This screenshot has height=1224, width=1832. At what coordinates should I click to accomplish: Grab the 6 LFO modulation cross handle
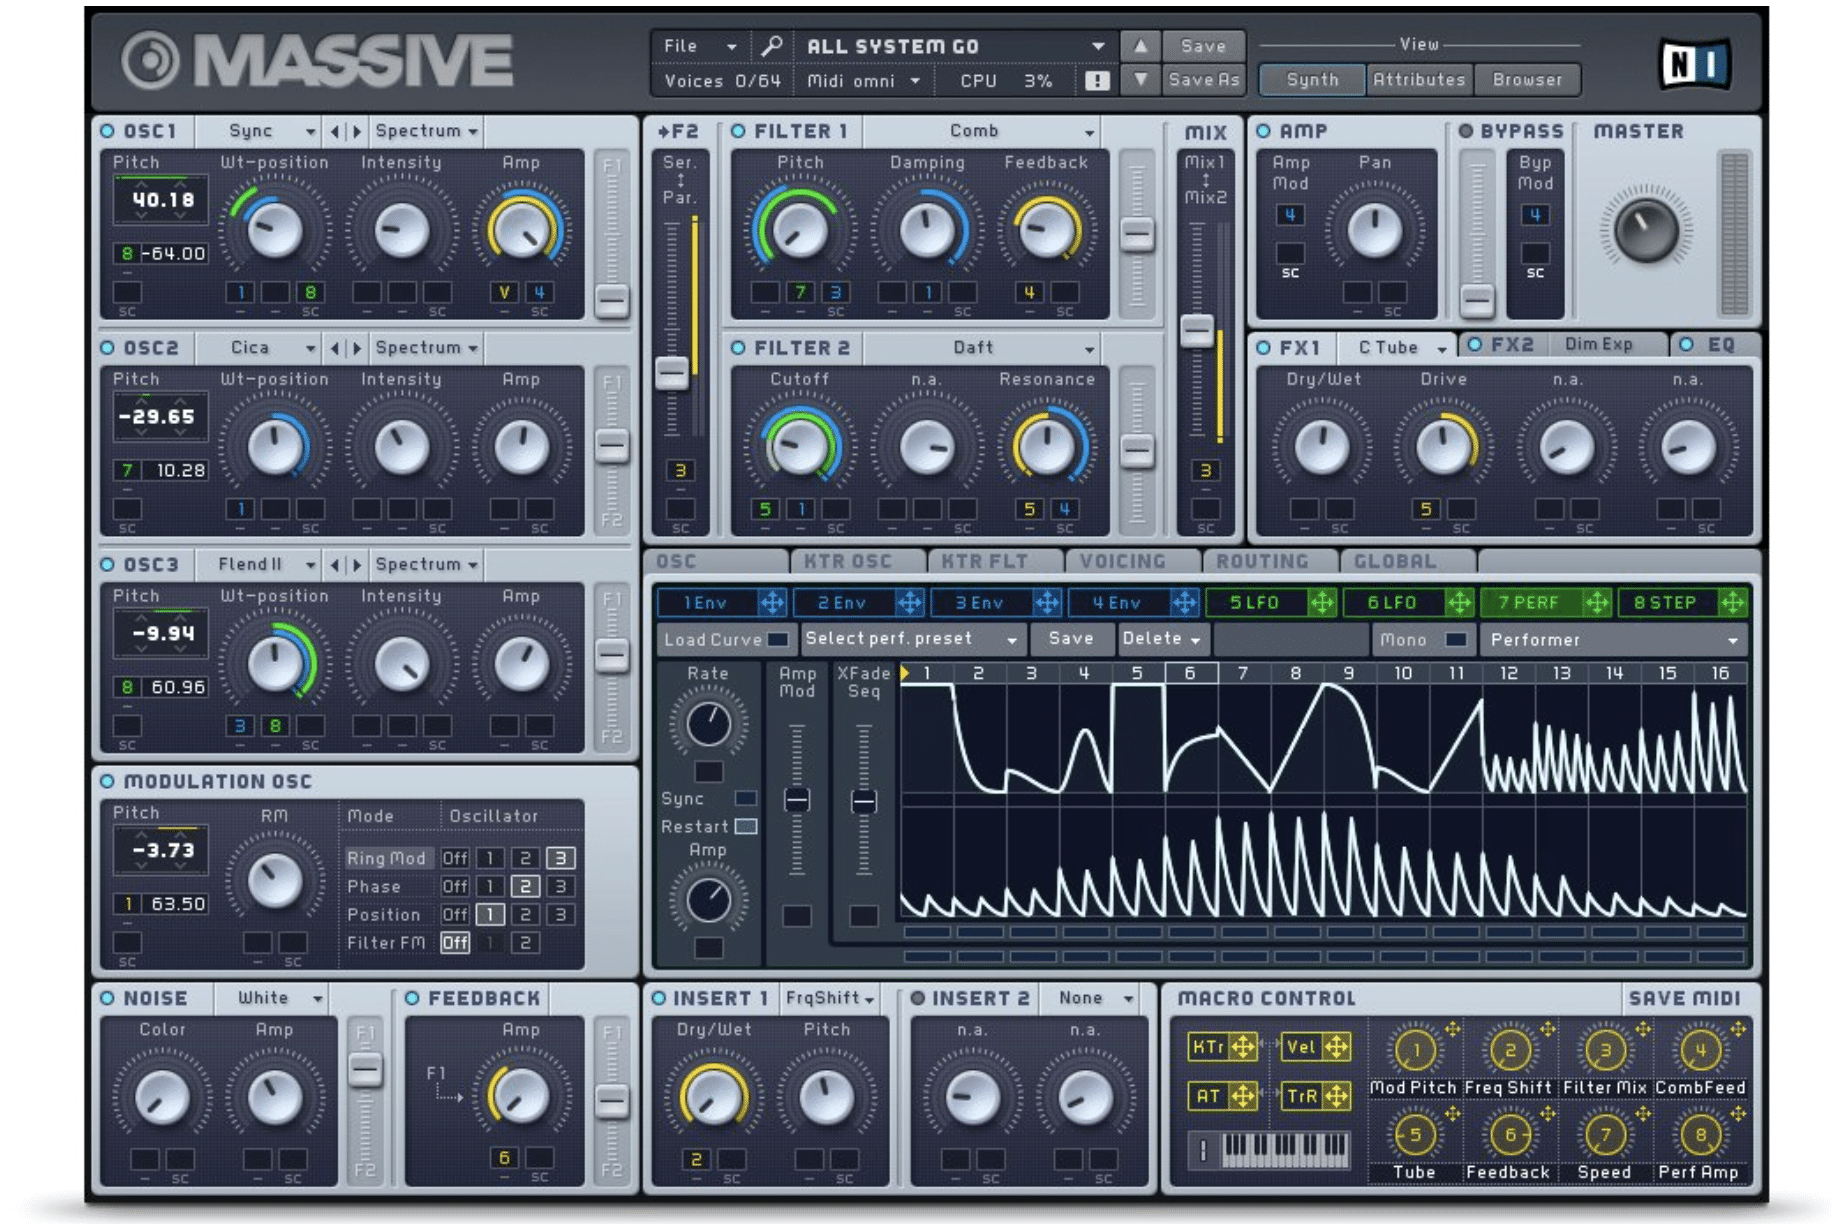pyautogui.click(x=1459, y=603)
